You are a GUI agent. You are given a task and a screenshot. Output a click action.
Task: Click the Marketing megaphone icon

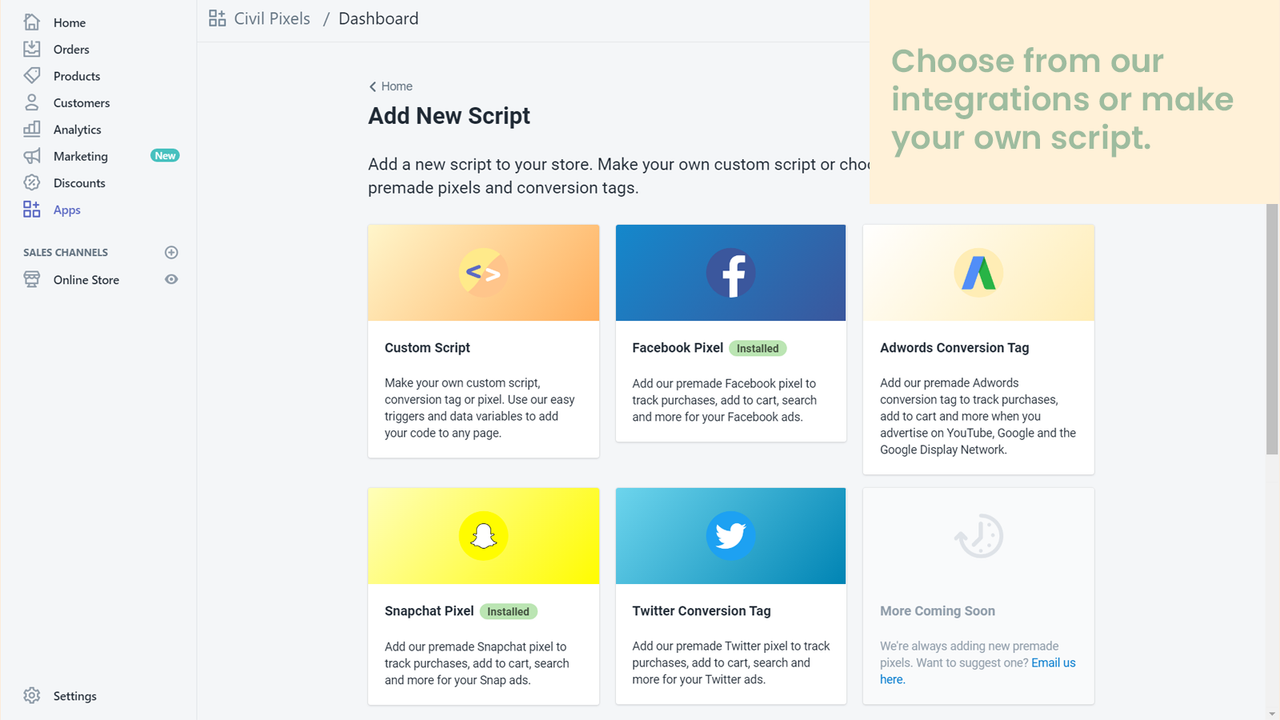(32, 156)
